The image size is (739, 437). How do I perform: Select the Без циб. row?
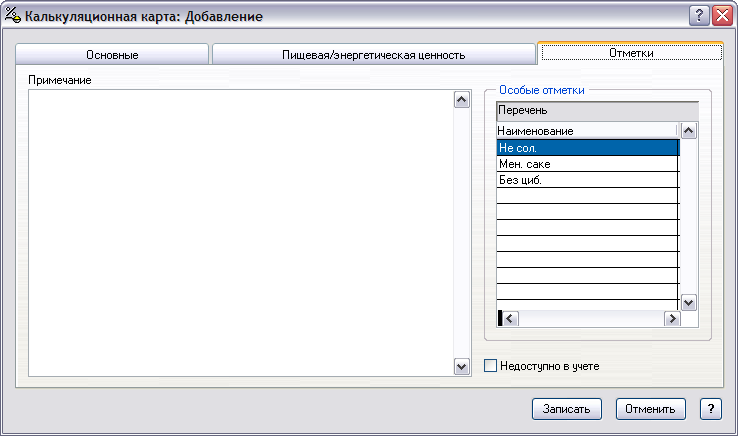[587, 180]
